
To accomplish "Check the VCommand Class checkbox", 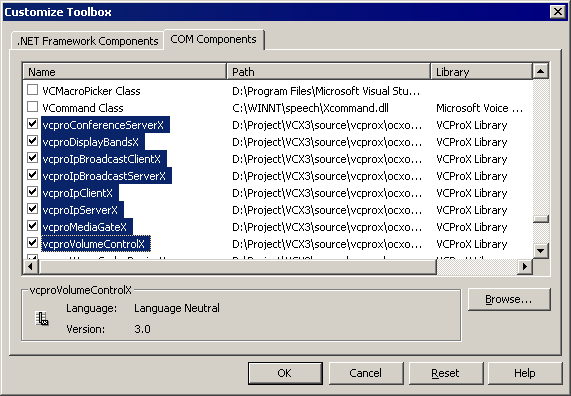I will 32,107.
